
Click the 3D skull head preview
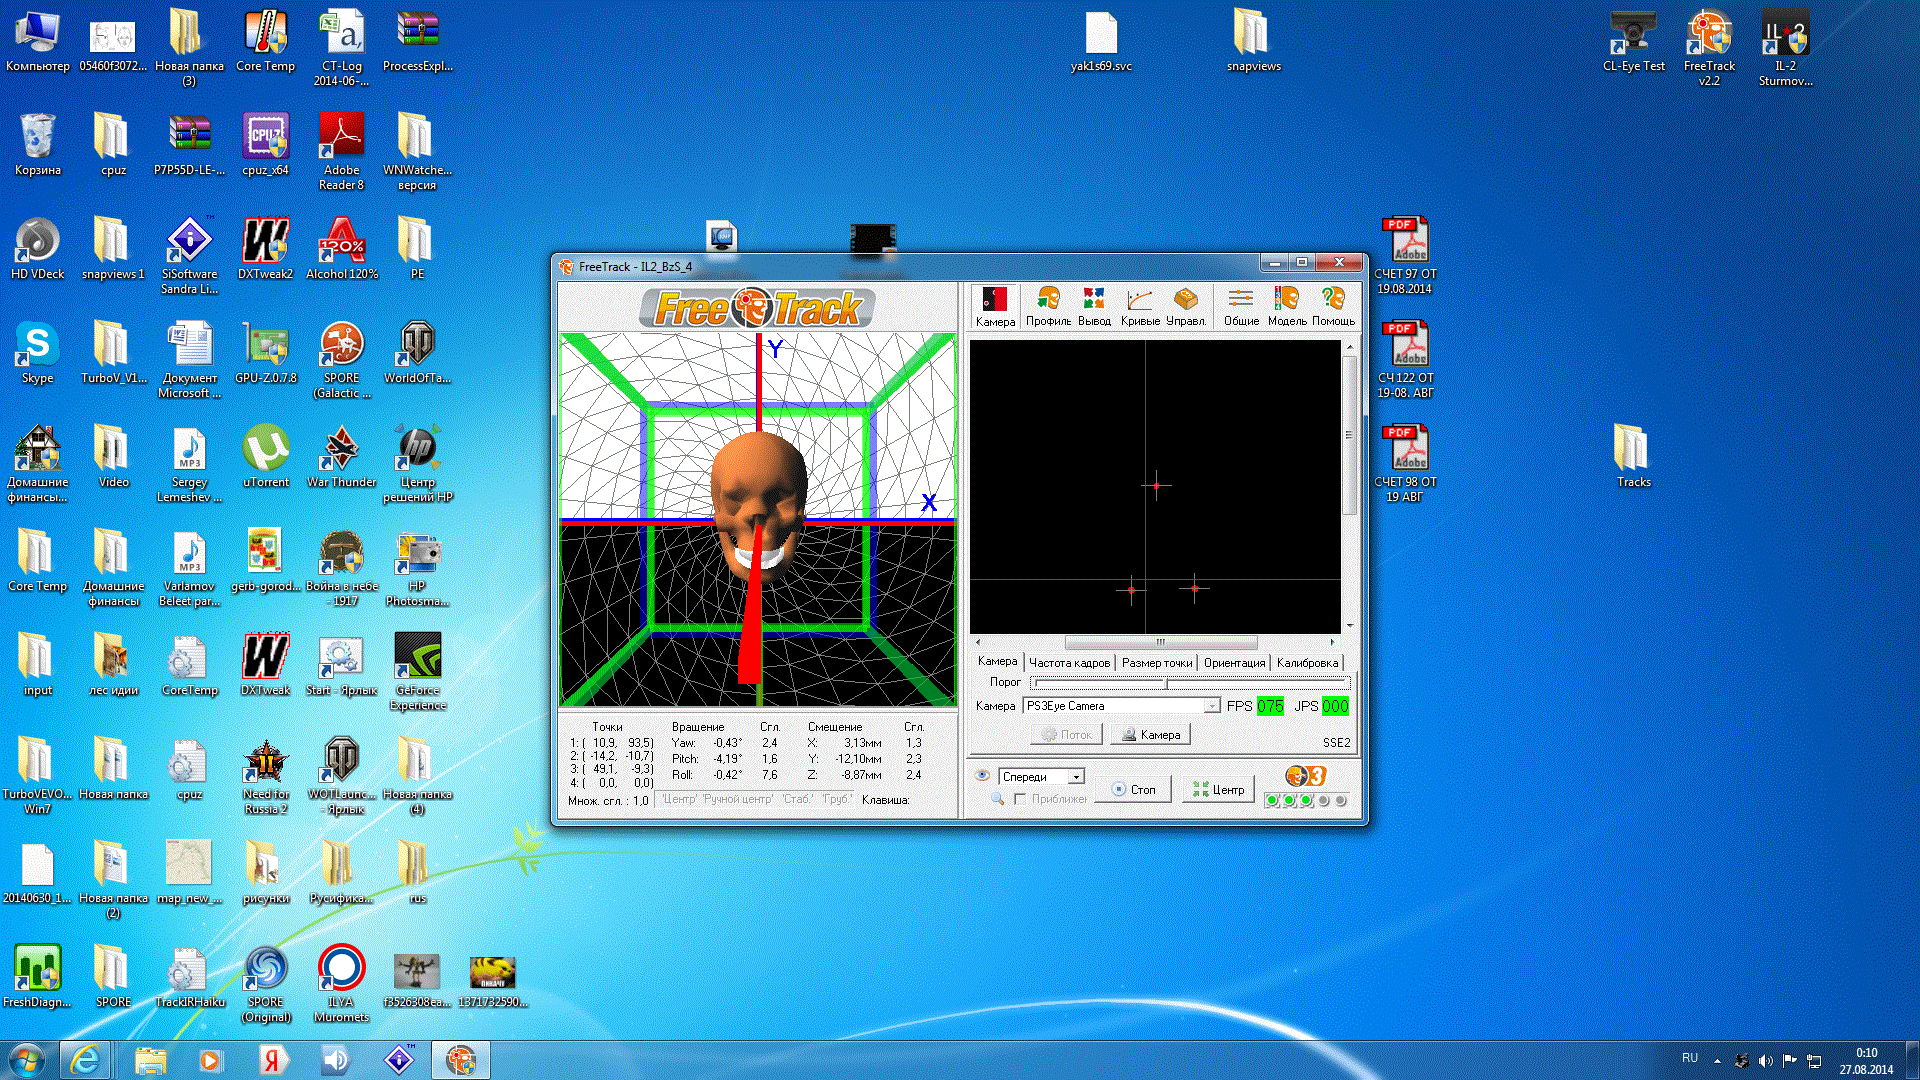tap(759, 505)
